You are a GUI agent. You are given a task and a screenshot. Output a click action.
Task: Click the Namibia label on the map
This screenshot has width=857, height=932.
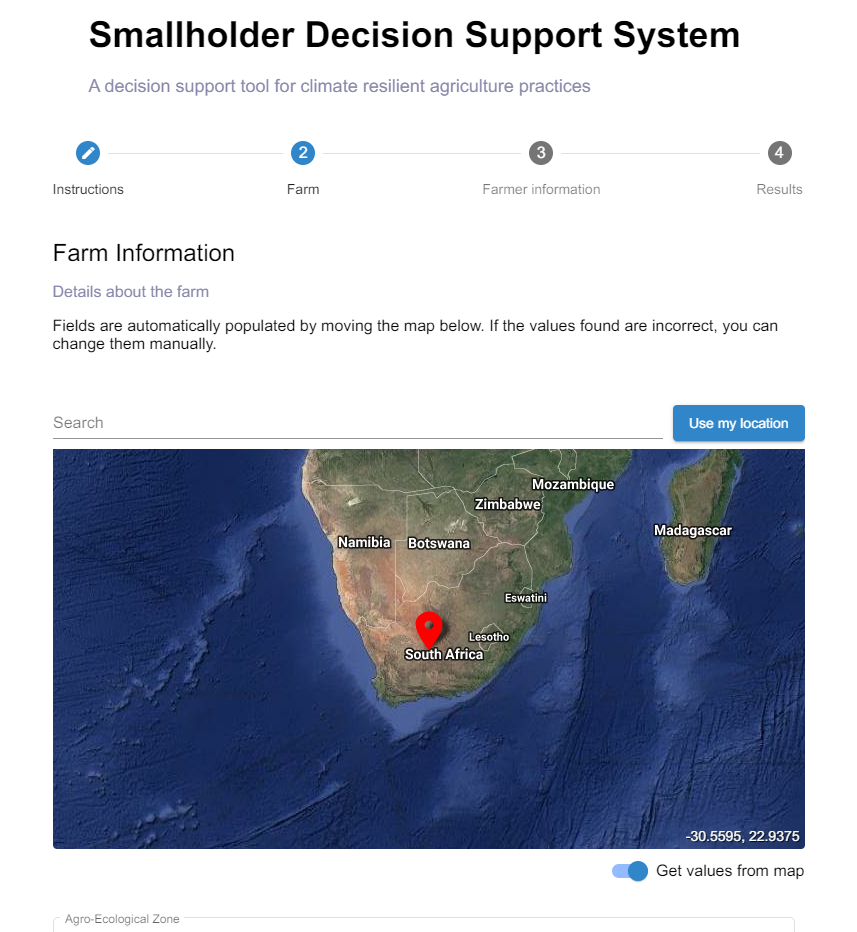(x=364, y=543)
